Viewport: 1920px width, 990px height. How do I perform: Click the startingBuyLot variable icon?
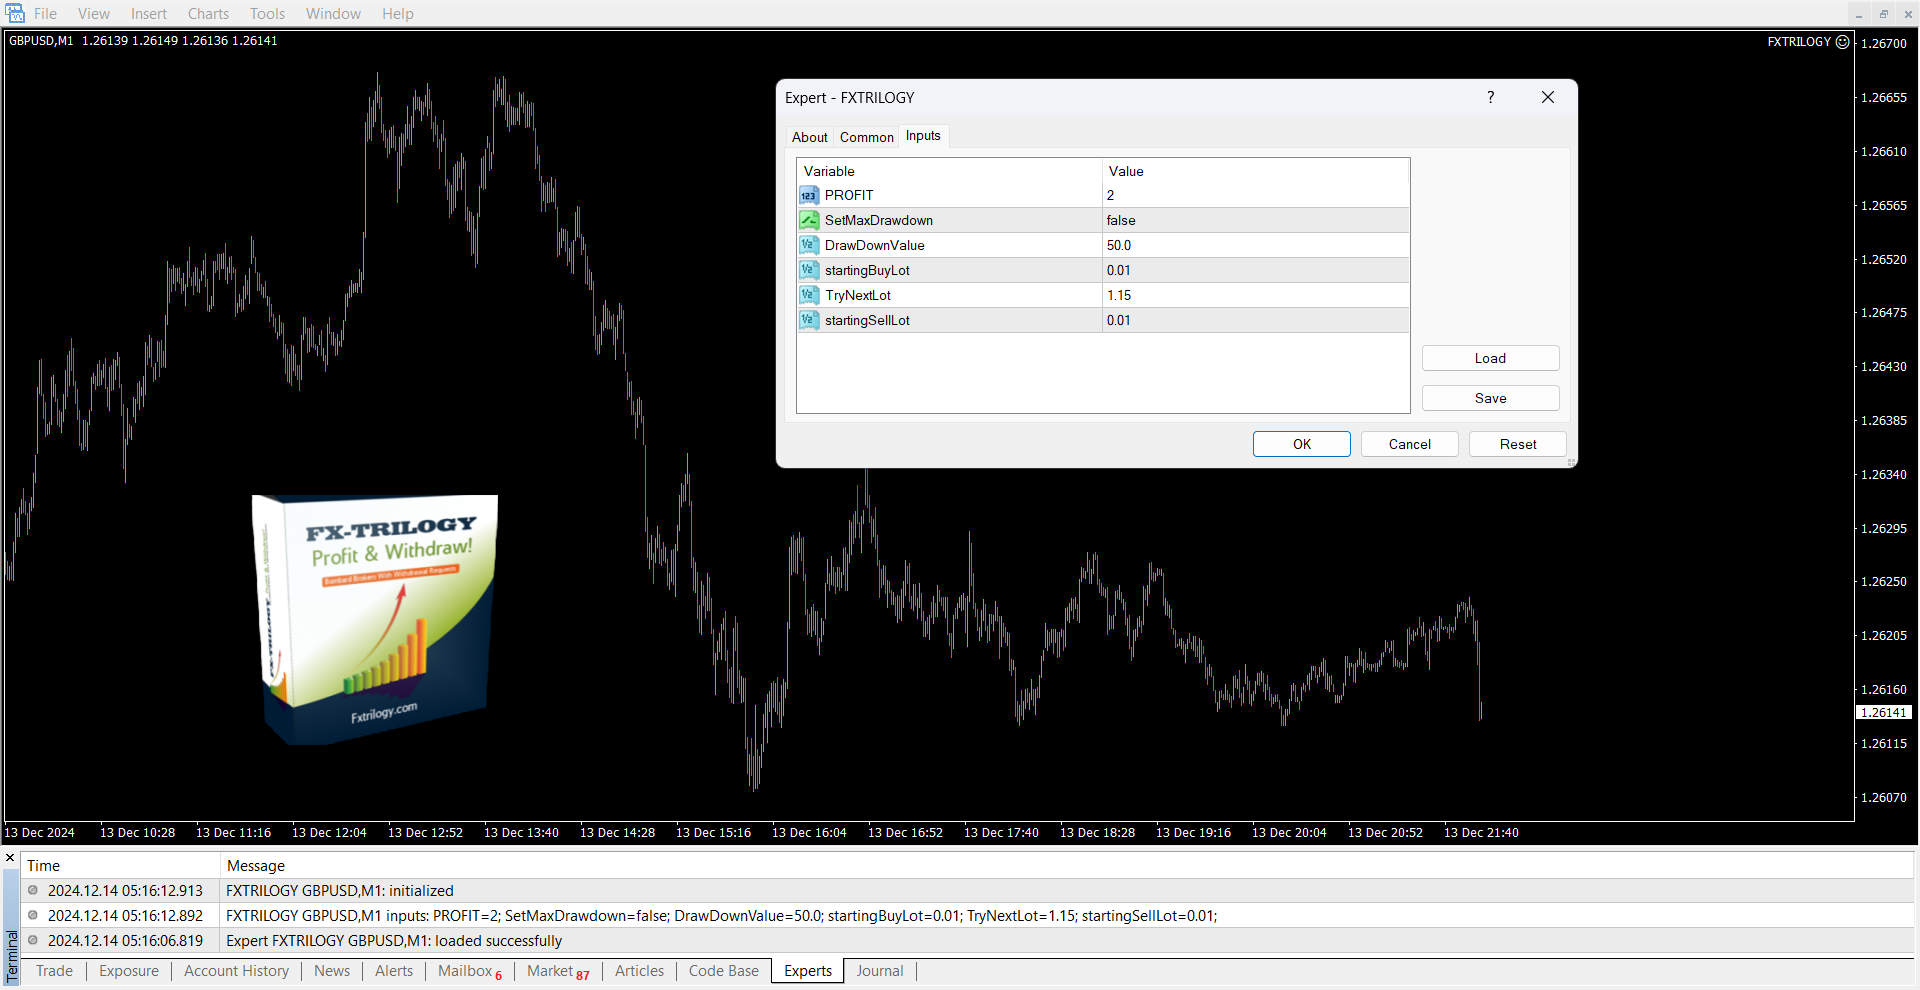coord(808,271)
